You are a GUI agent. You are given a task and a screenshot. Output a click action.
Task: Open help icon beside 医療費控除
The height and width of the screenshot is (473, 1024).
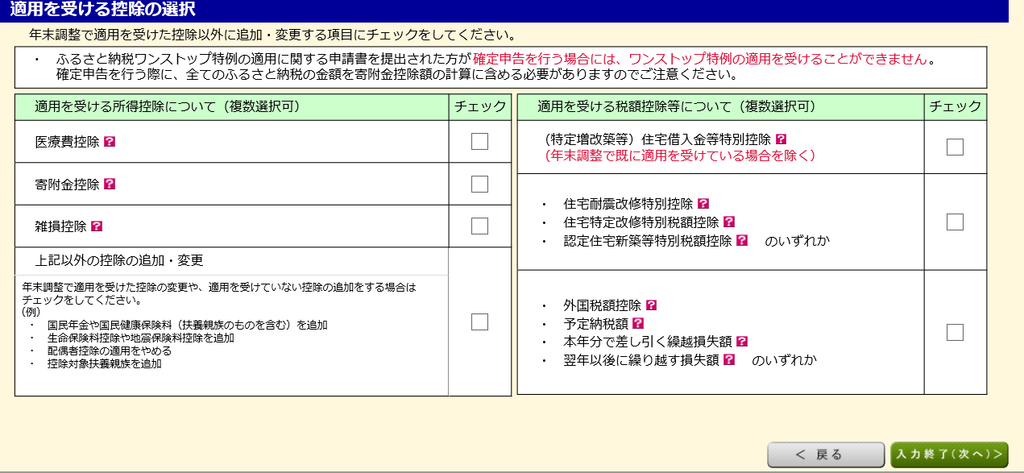pyautogui.click(x=109, y=142)
